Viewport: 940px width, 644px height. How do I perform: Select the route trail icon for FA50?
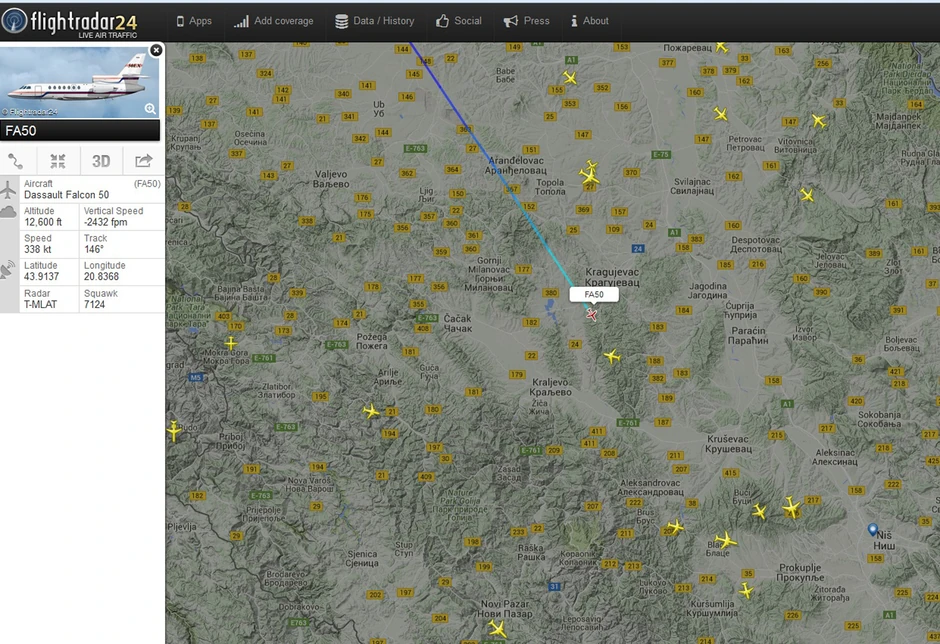click(16, 160)
